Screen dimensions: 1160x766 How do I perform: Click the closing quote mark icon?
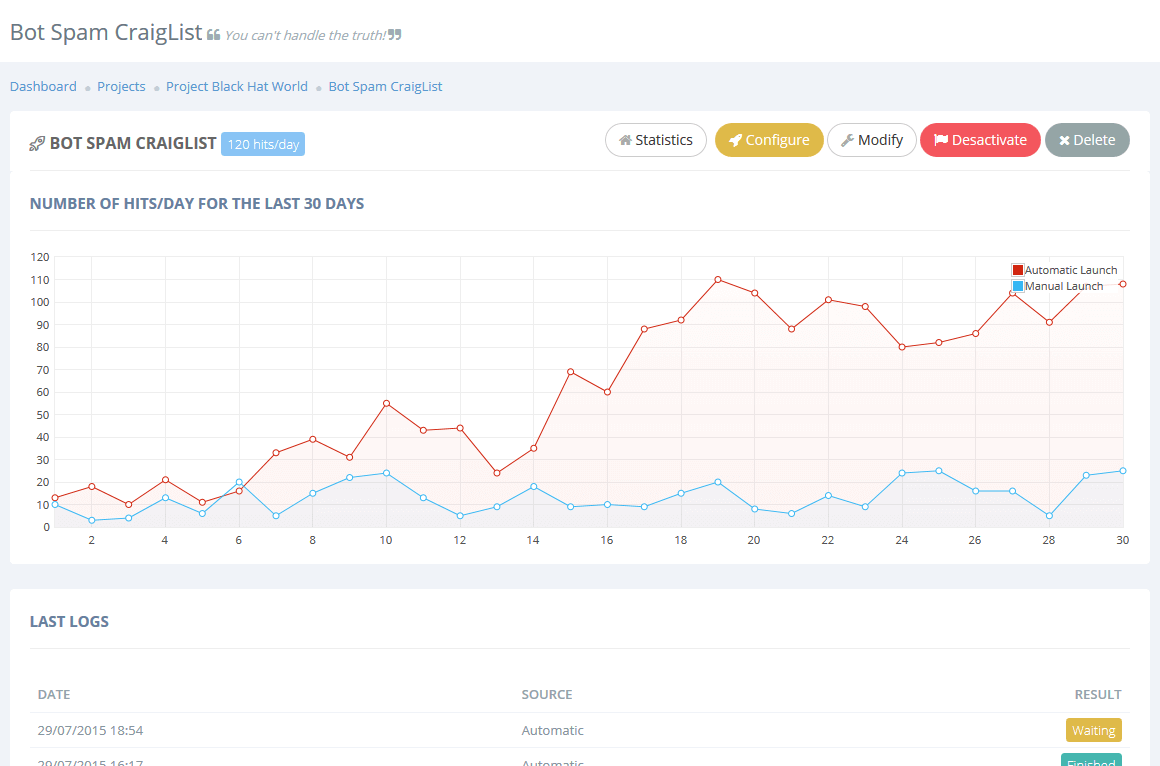(x=394, y=34)
